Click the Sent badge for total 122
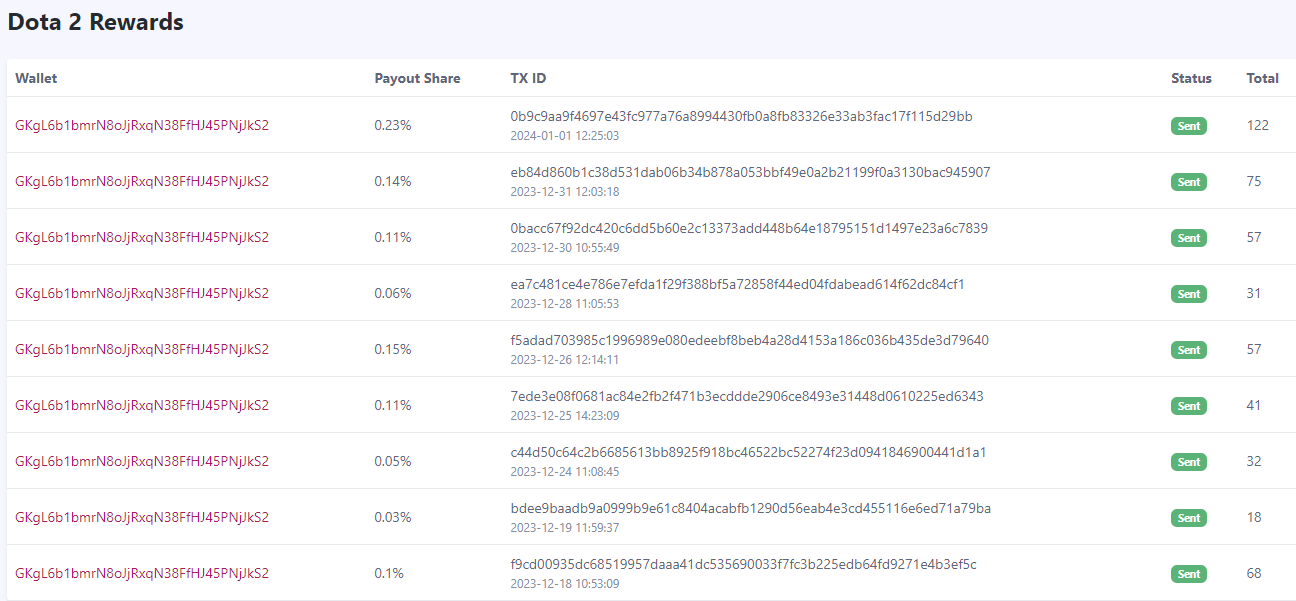This screenshot has width=1296, height=601. click(x=1189, y=126)
